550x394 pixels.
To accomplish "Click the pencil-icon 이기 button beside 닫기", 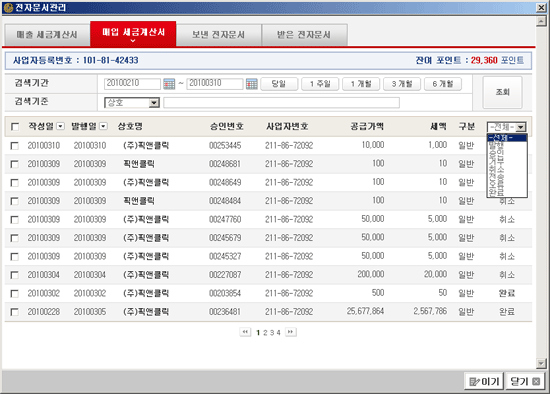I will pyautogui.click(x=484, y=381).
